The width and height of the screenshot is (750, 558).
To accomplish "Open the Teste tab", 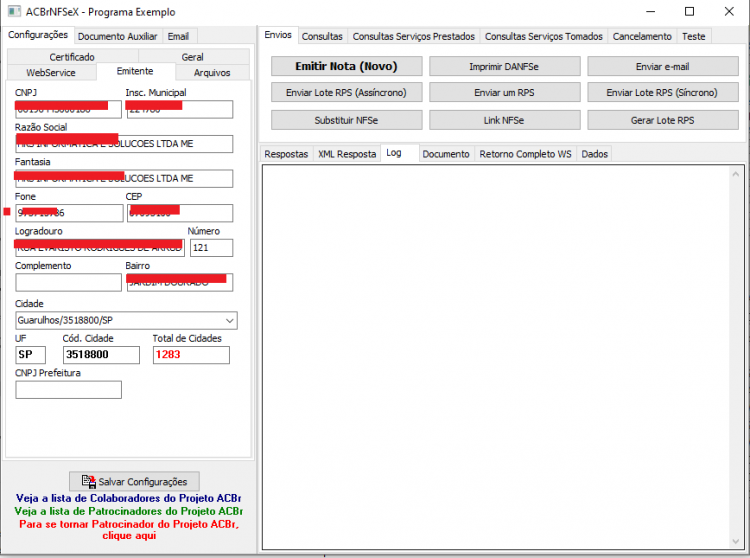I will click(694, 36).
